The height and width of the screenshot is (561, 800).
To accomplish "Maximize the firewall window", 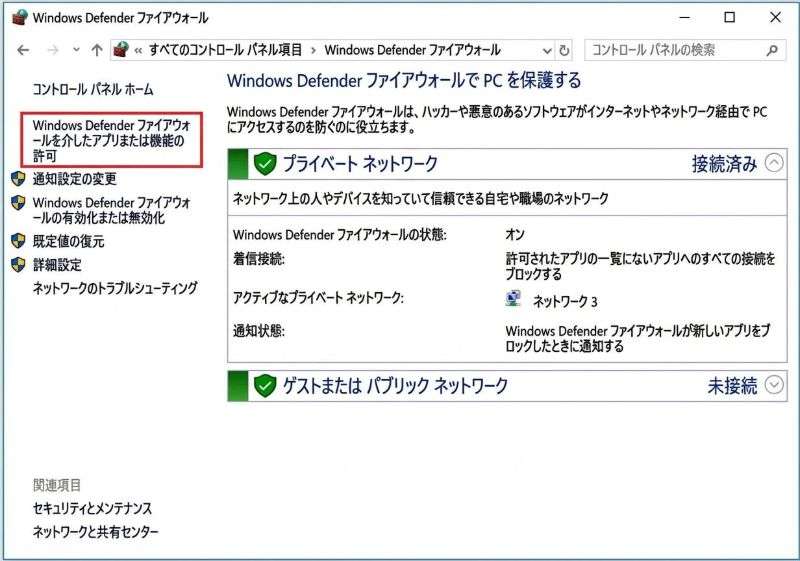I will click(x=730, y=17).
